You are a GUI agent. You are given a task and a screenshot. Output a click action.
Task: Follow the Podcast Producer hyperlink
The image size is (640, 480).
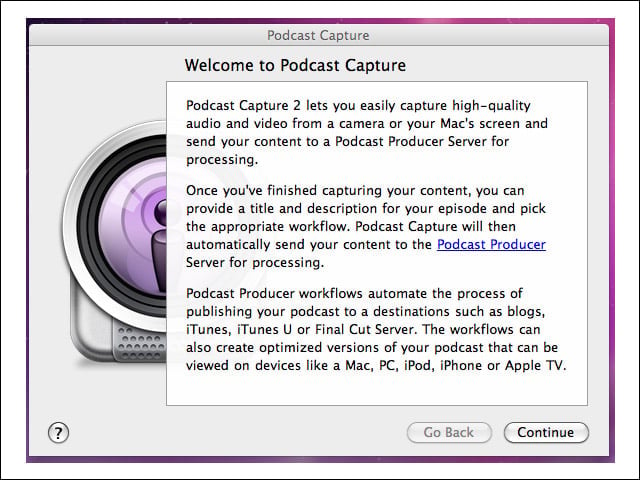(491, 244)
